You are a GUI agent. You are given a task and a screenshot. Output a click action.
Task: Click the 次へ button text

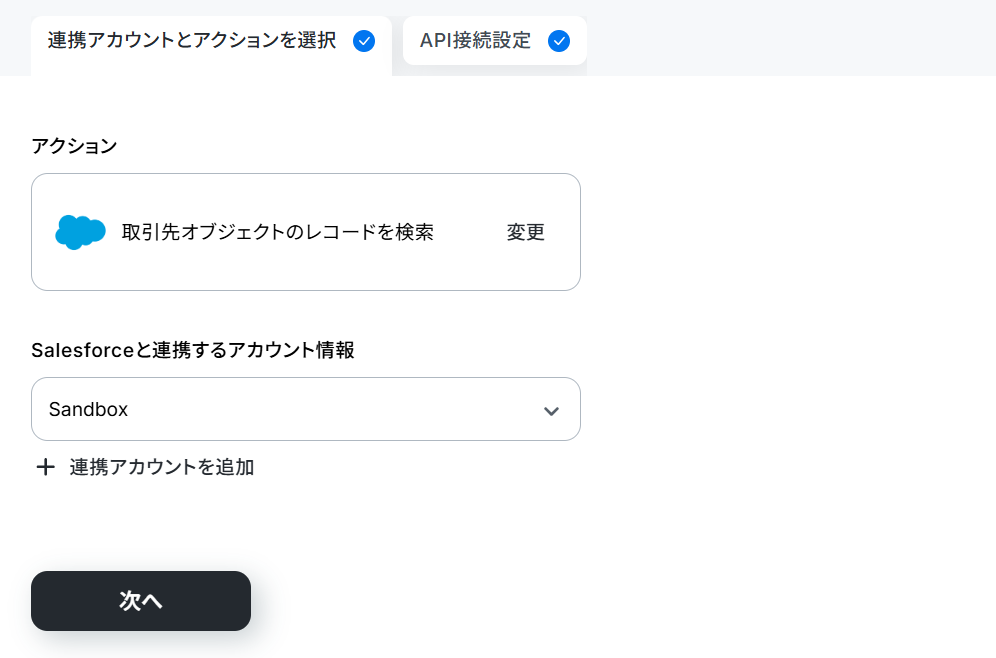(141, 601)
